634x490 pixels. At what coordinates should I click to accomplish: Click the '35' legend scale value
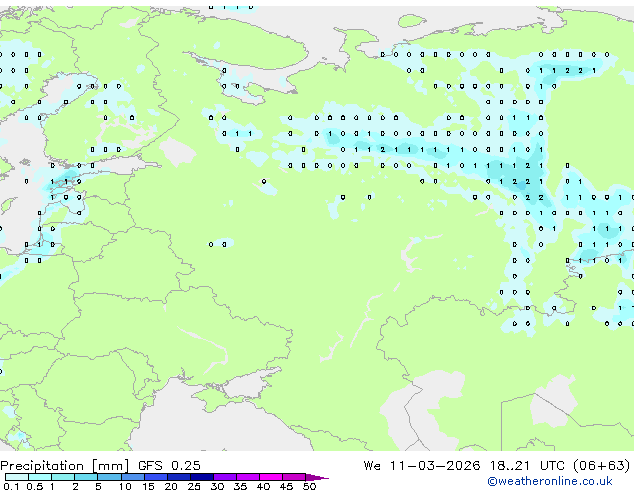[240, 486]
